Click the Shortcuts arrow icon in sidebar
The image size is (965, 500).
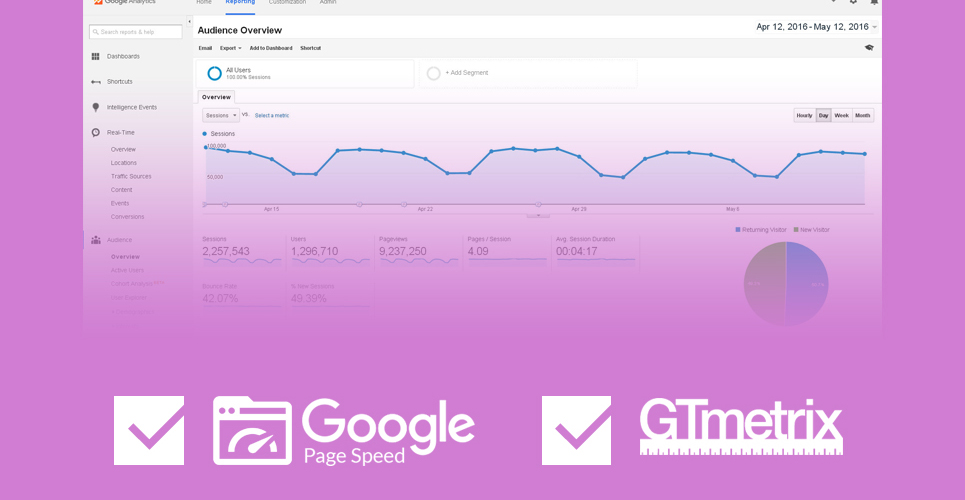95,82
